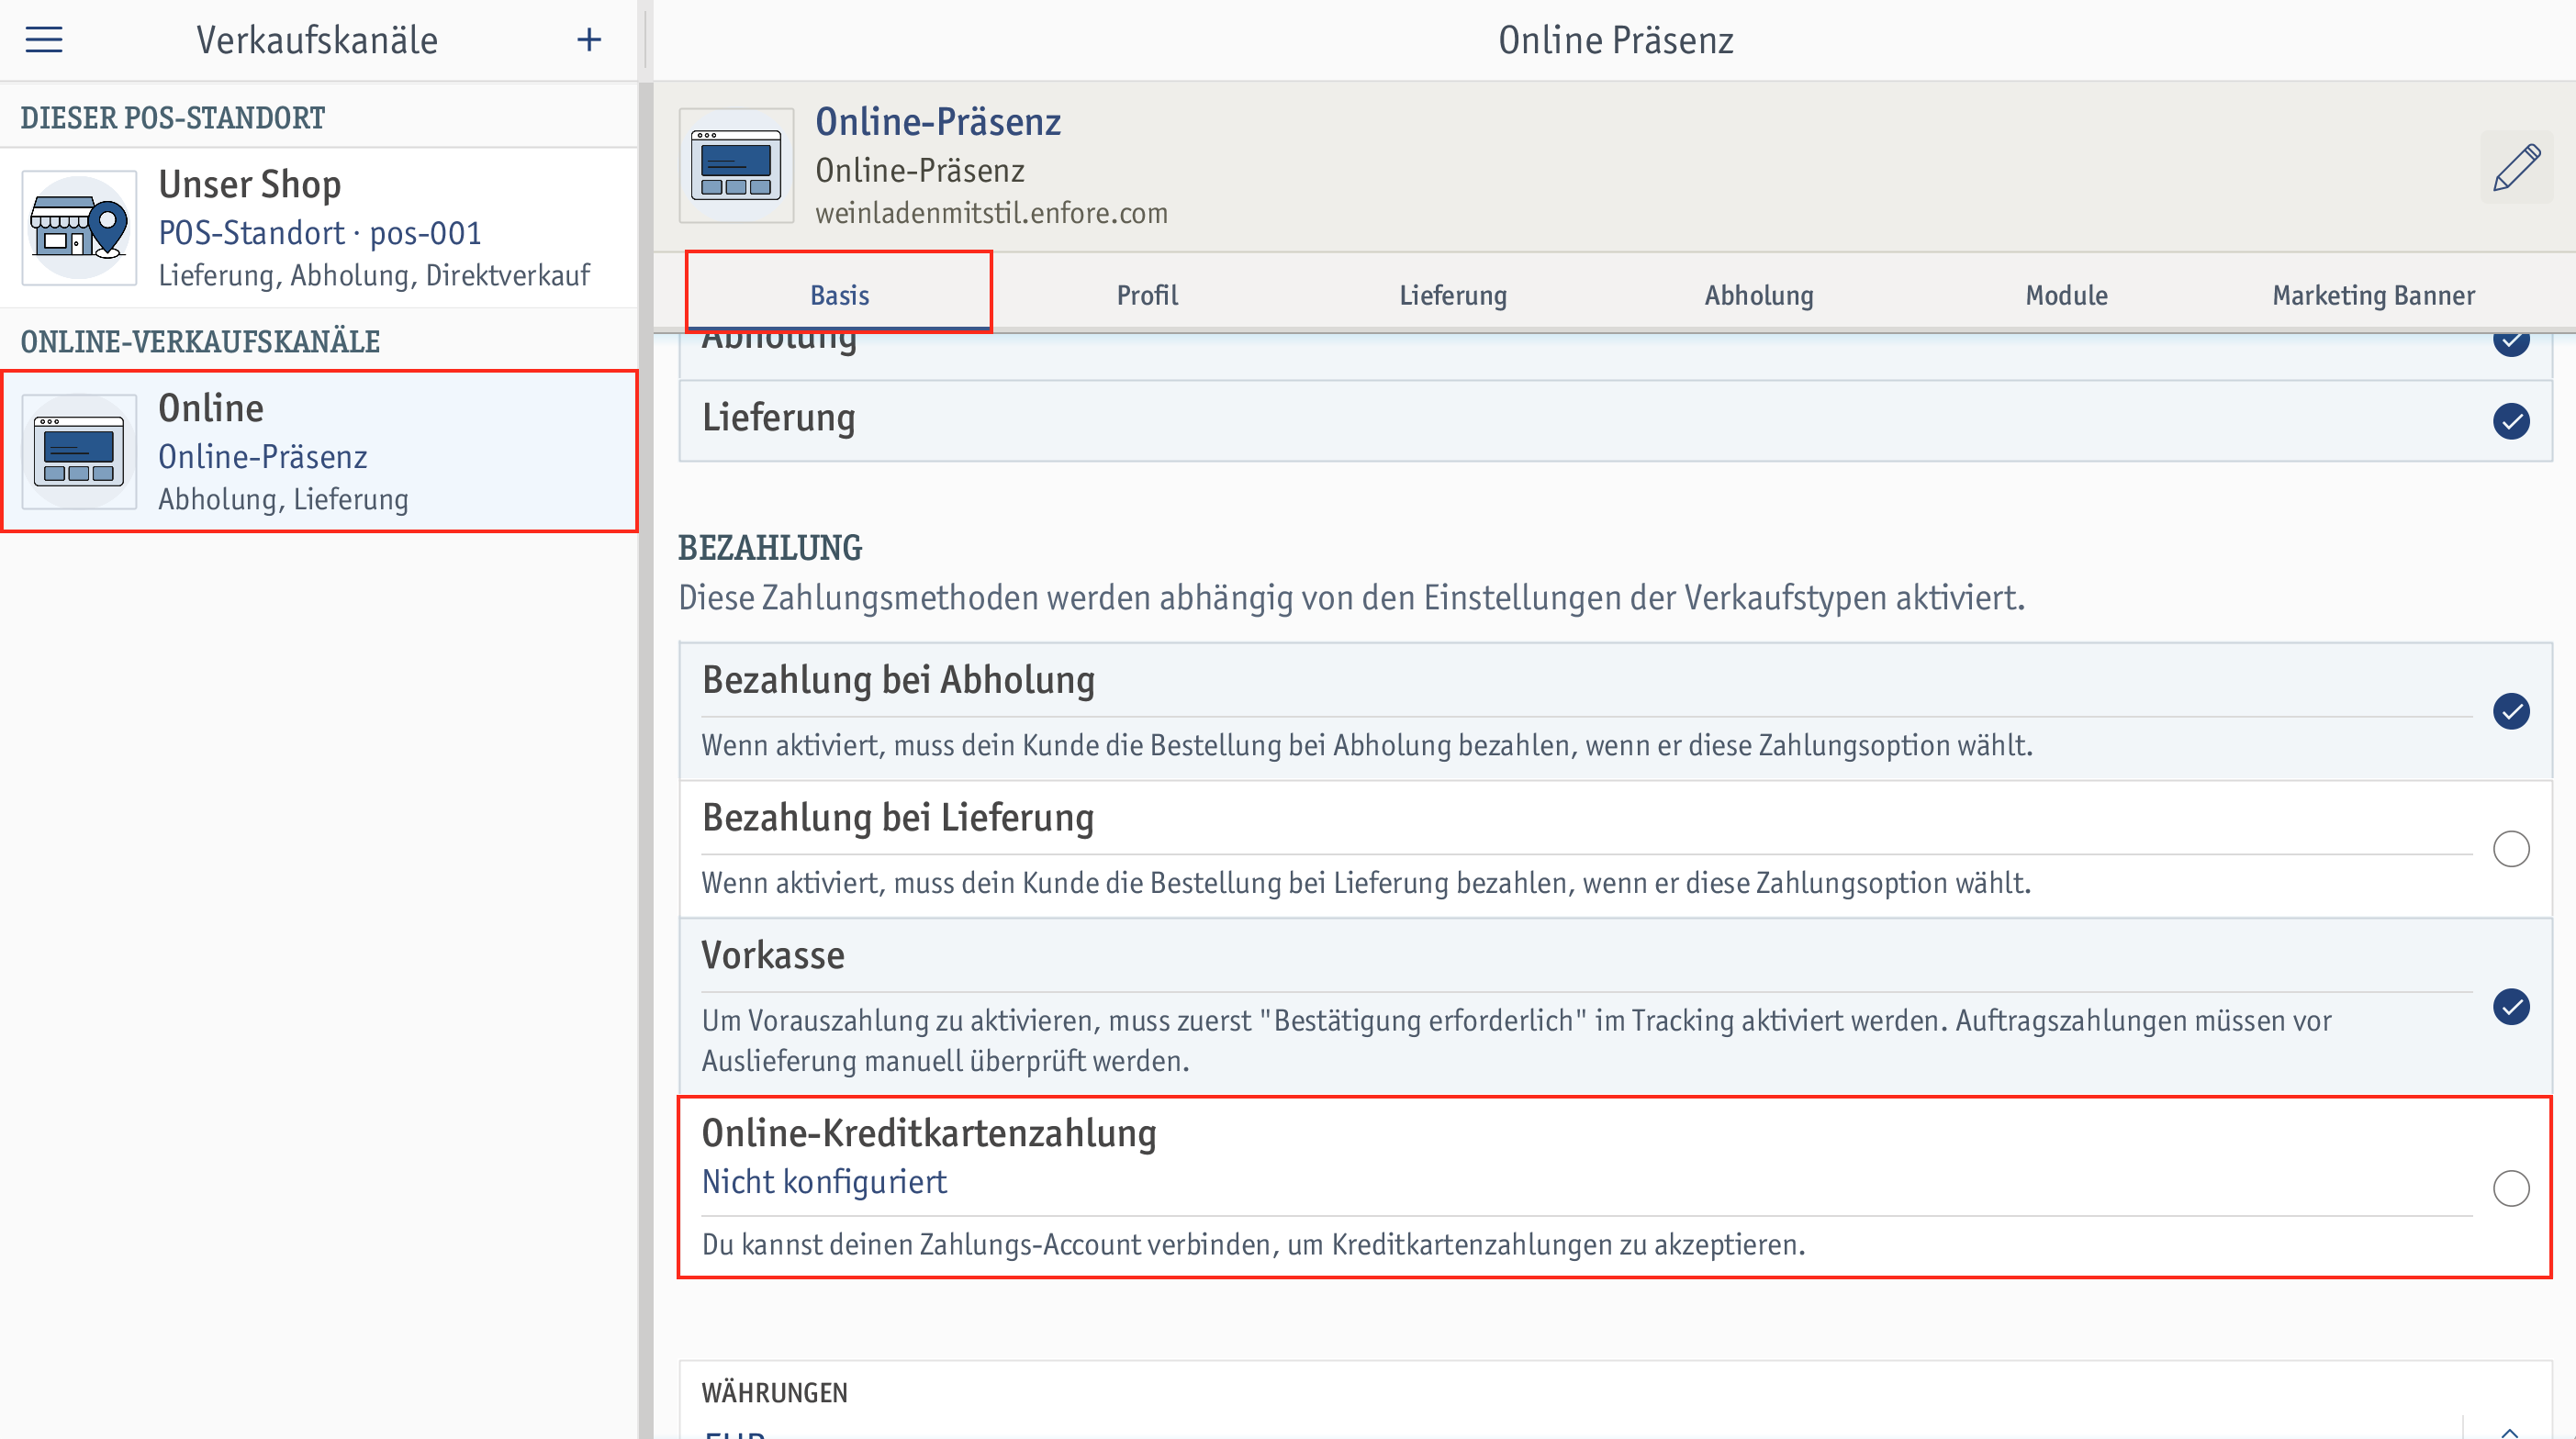Viewport: 2576px width, 1439px height.
Task: Open the Abholung tab
Action: (x=1759, y=295)
